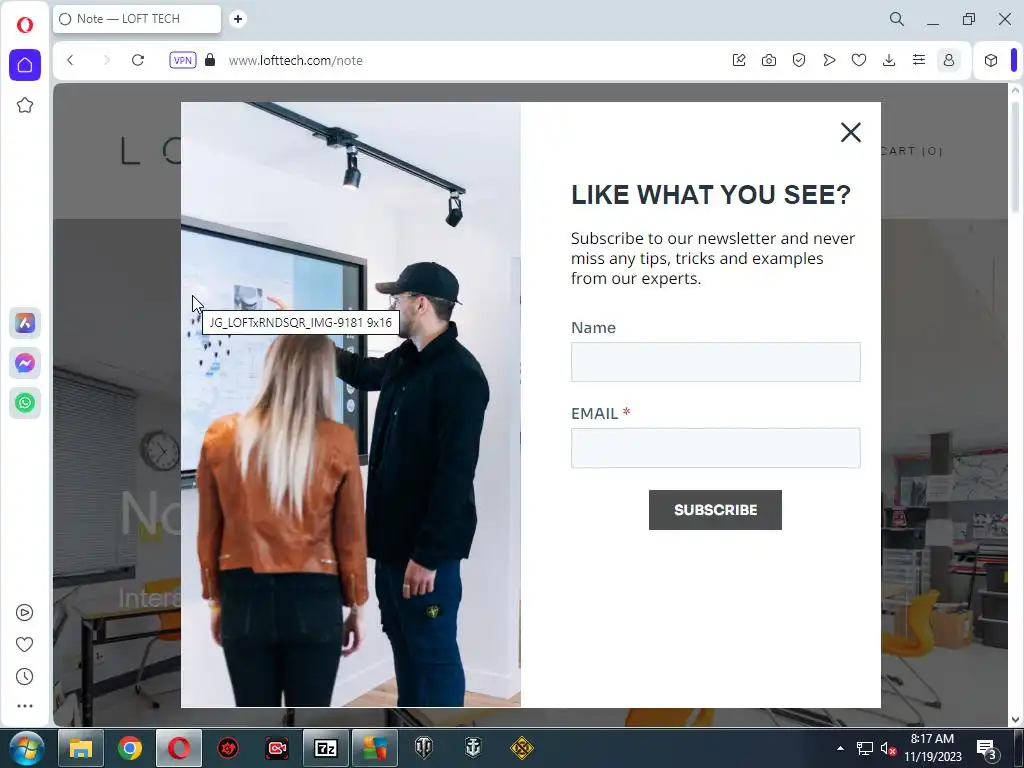The image size is (1024, 768).
Task: Open the extensions cube icon
Action: click(x=991, y=60)
